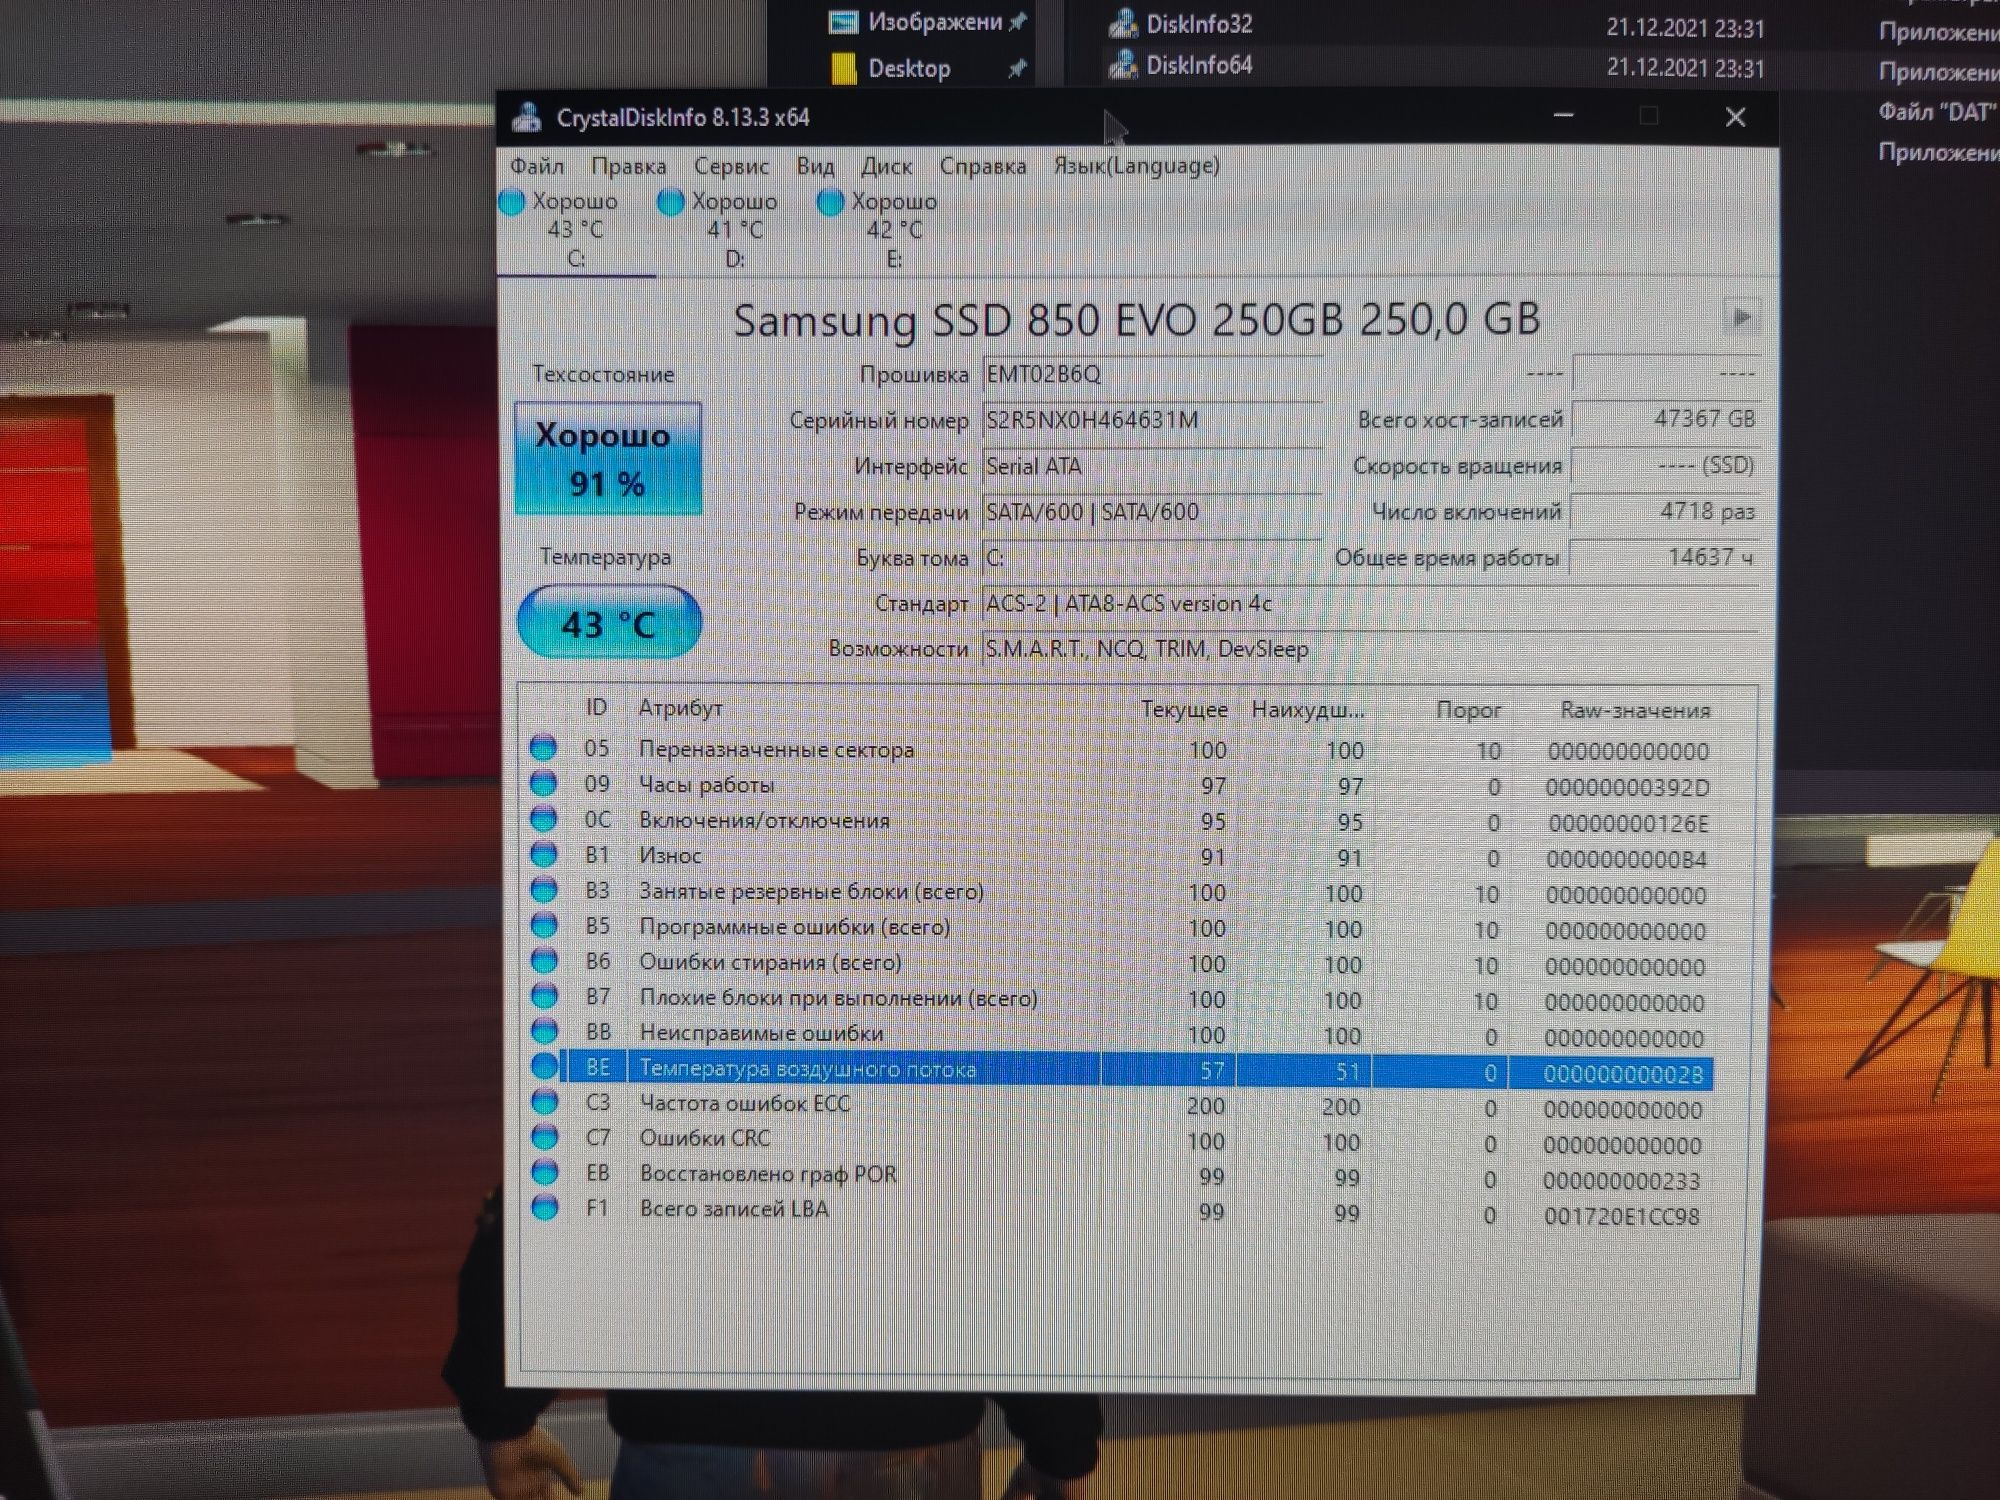2000x1500 pixels.
Task: Click the Число включений 4718 раз field
Action: (x=1665, y=511)
